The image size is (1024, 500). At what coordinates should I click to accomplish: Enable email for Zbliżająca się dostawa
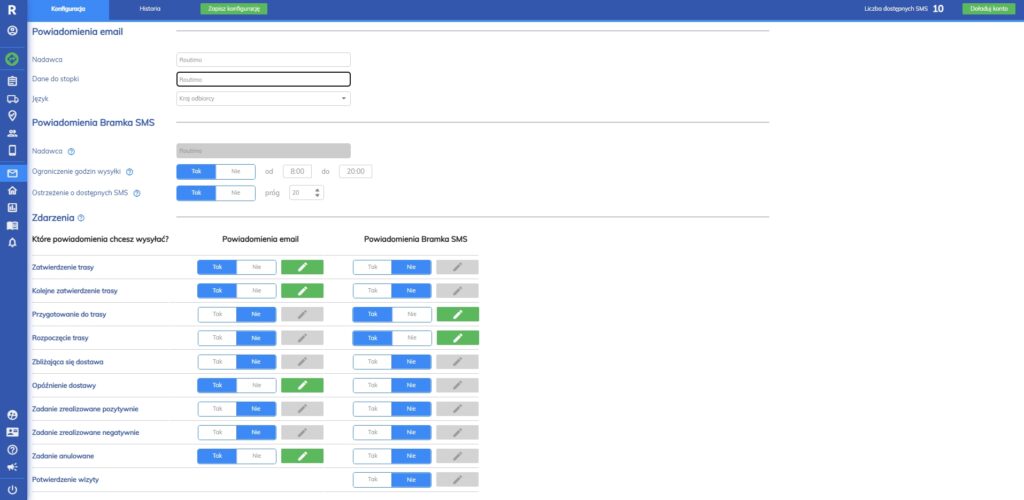tap(217, 361)
